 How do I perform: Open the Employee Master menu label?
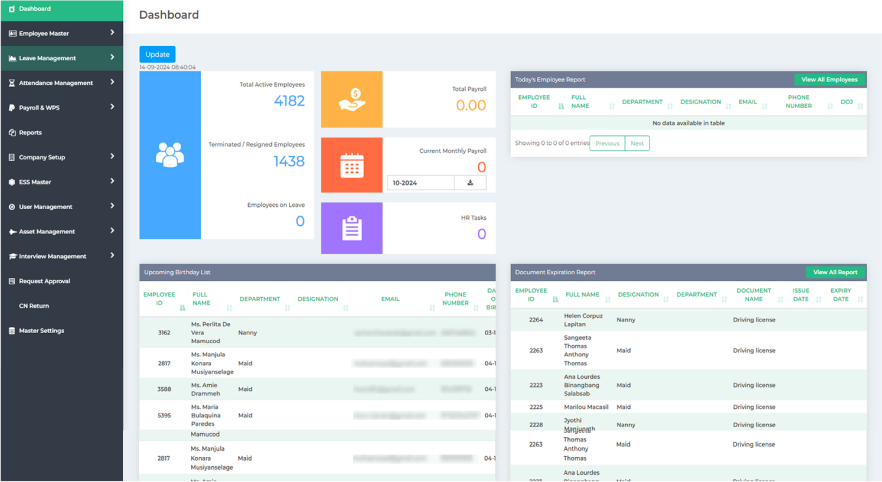click(44, 34)
